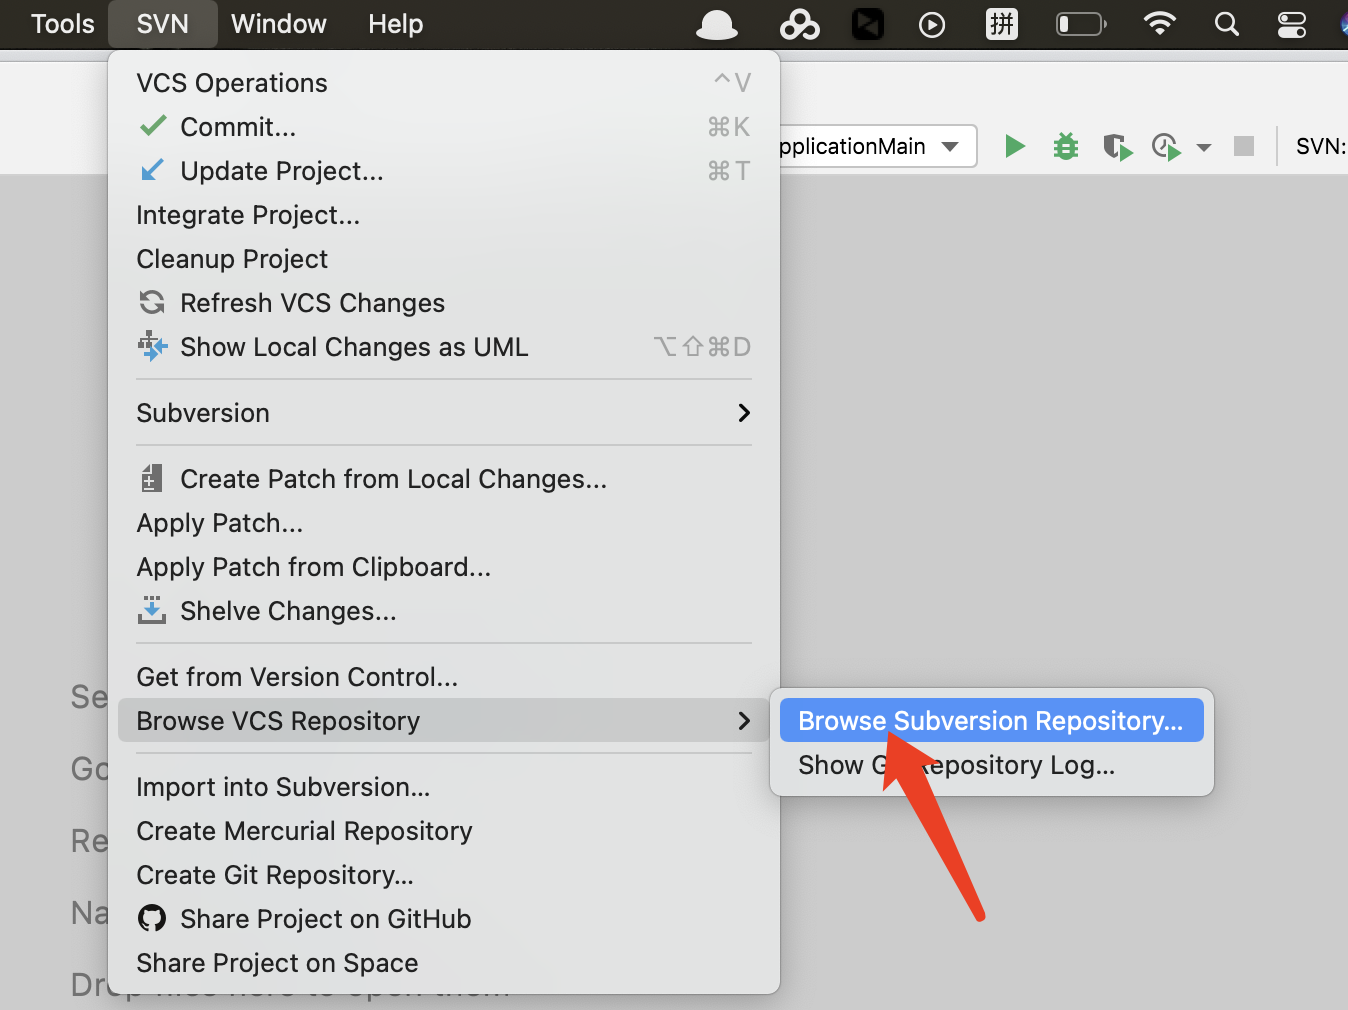The image size is (1348, 1010).
Task: Select Apply Patch...
Action: click(x=444, y=523)
